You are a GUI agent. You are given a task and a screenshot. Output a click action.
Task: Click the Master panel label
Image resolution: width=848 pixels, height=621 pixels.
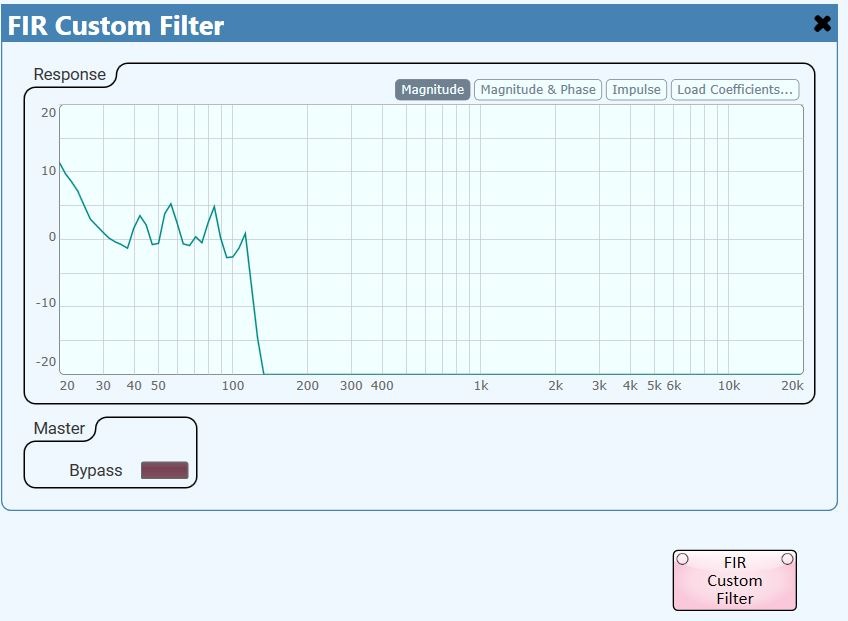(59, 428)
